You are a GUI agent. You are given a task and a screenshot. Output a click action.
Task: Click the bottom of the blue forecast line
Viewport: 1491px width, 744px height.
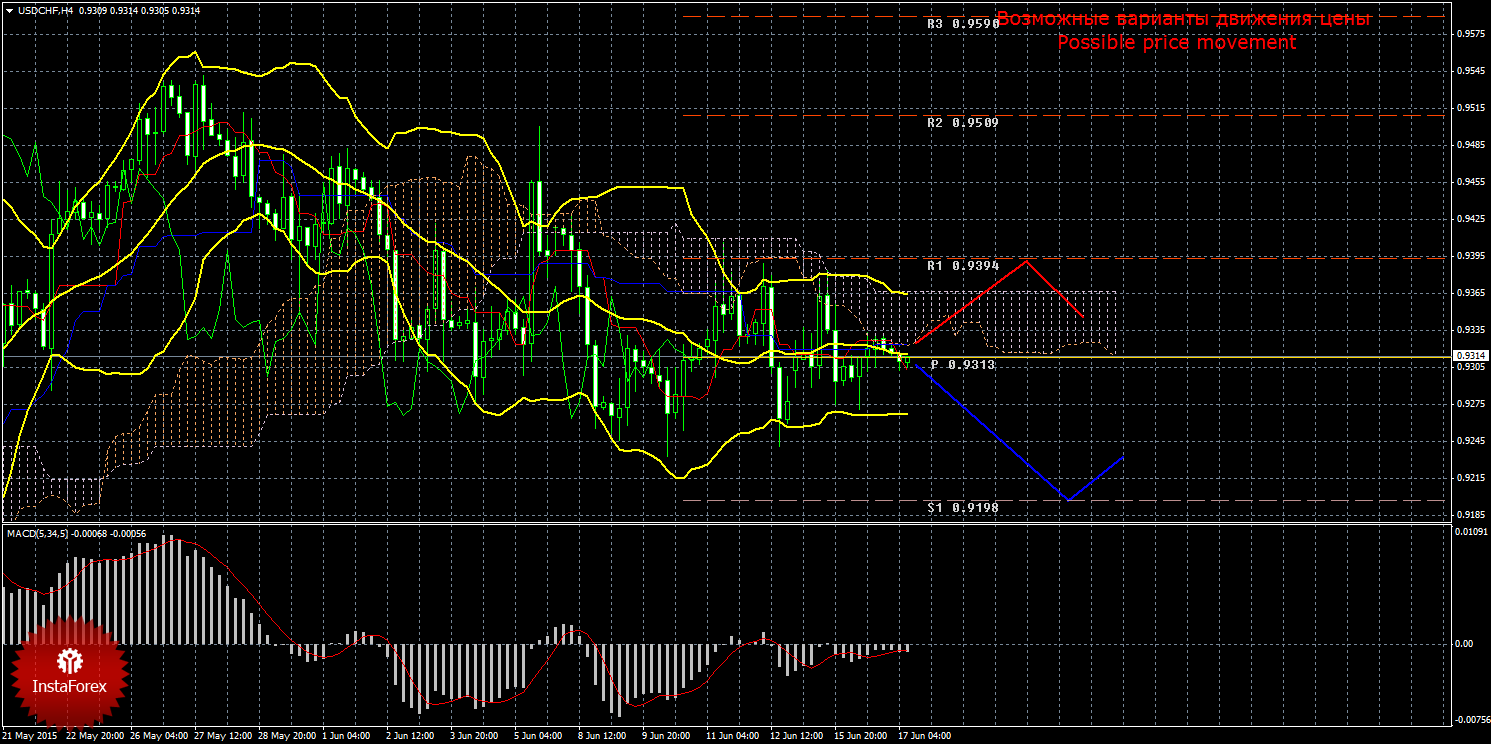pos(1069,498)
